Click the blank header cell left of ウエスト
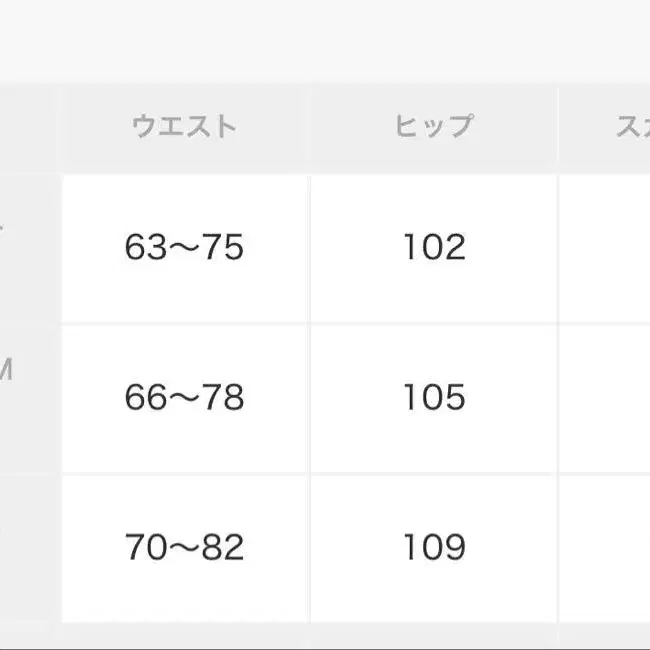The height and width of the screenshot is (650, 650). click(28, 126)
